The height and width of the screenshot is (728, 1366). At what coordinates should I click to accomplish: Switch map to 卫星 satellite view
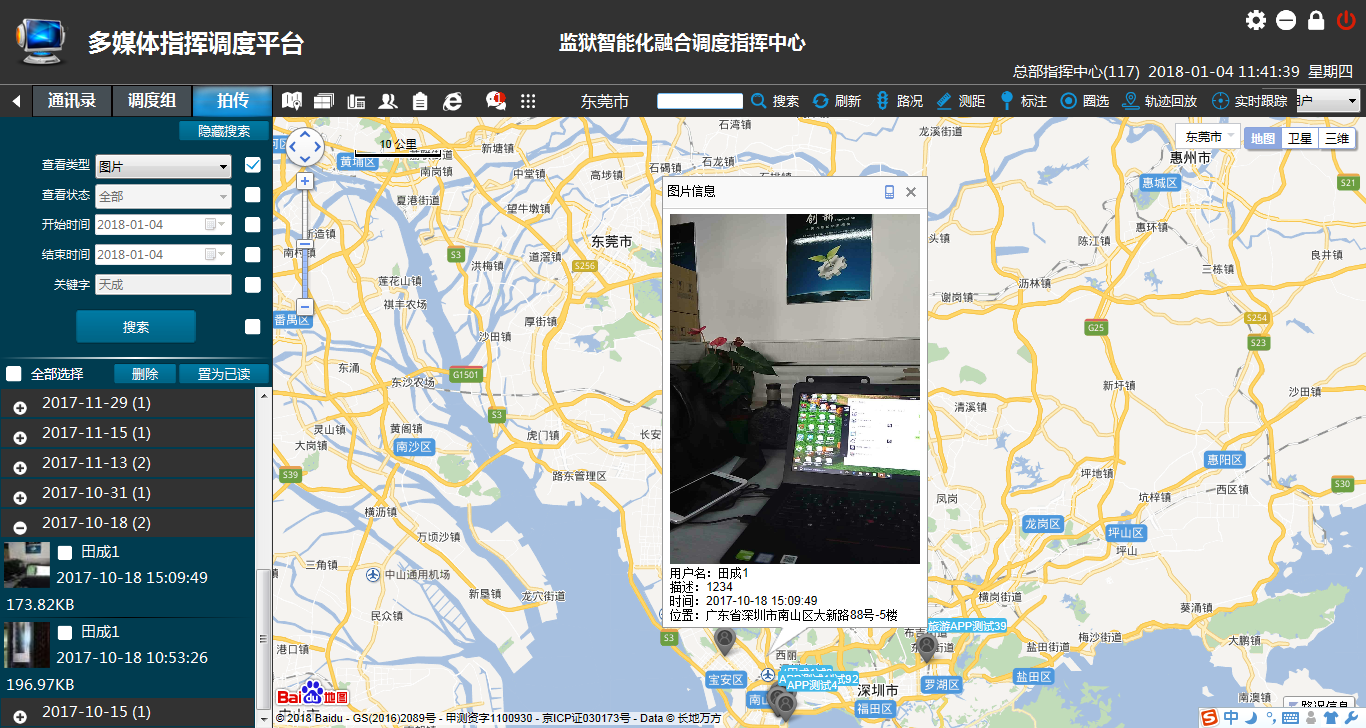tap(1299, 139)
